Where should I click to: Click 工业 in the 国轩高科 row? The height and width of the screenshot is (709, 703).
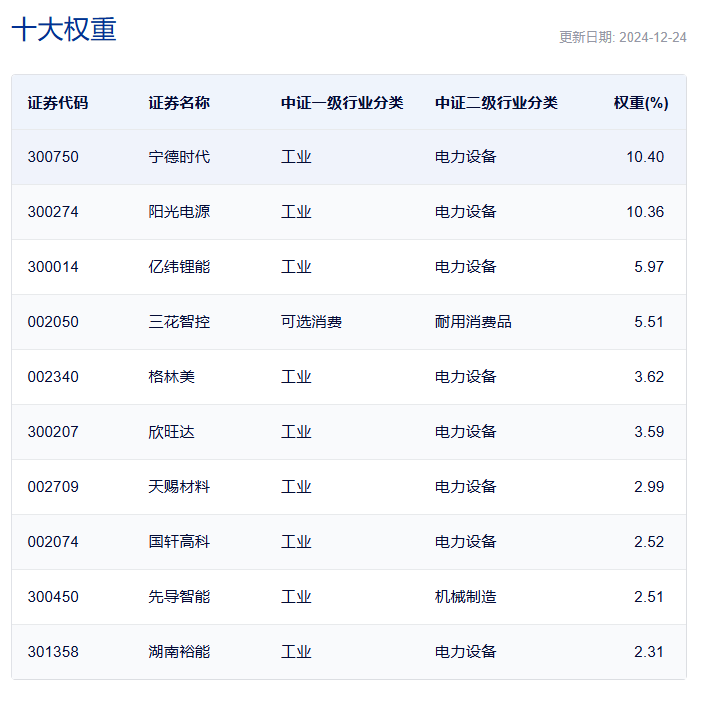pyautogui.click(x=296, y=542)
